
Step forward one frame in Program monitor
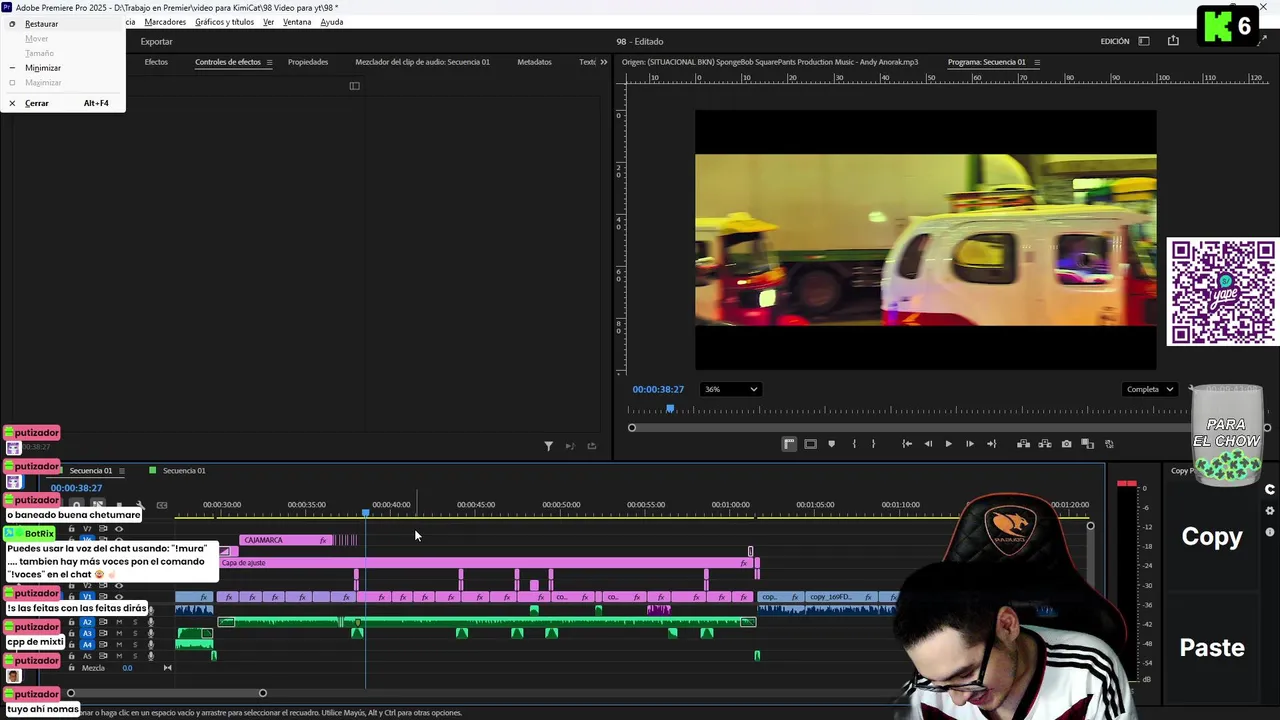coord(969,444)
